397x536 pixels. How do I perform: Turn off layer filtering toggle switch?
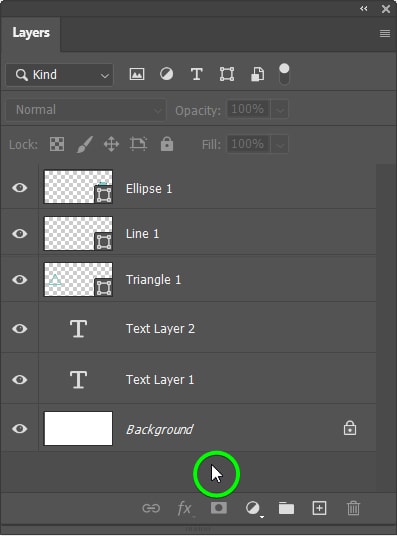284,74
